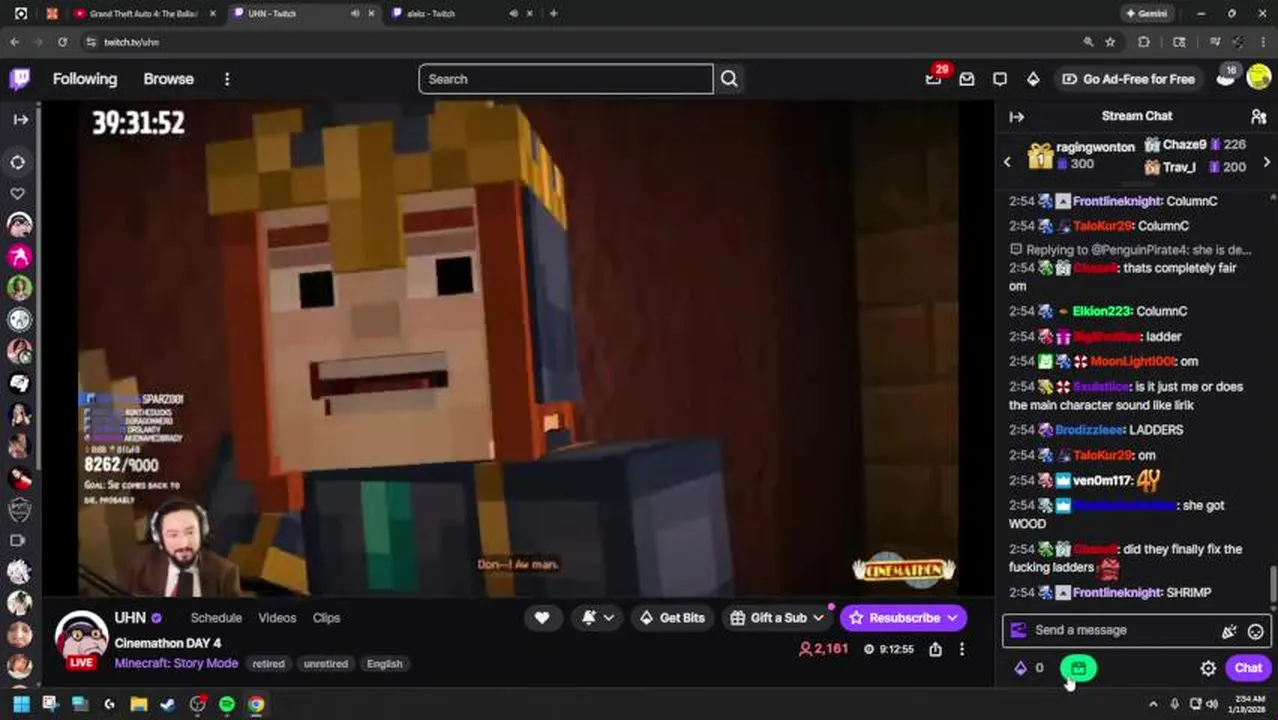Open the Get Bits icon in top bar
The image size is (1278, 720).
pos(1033,79)
